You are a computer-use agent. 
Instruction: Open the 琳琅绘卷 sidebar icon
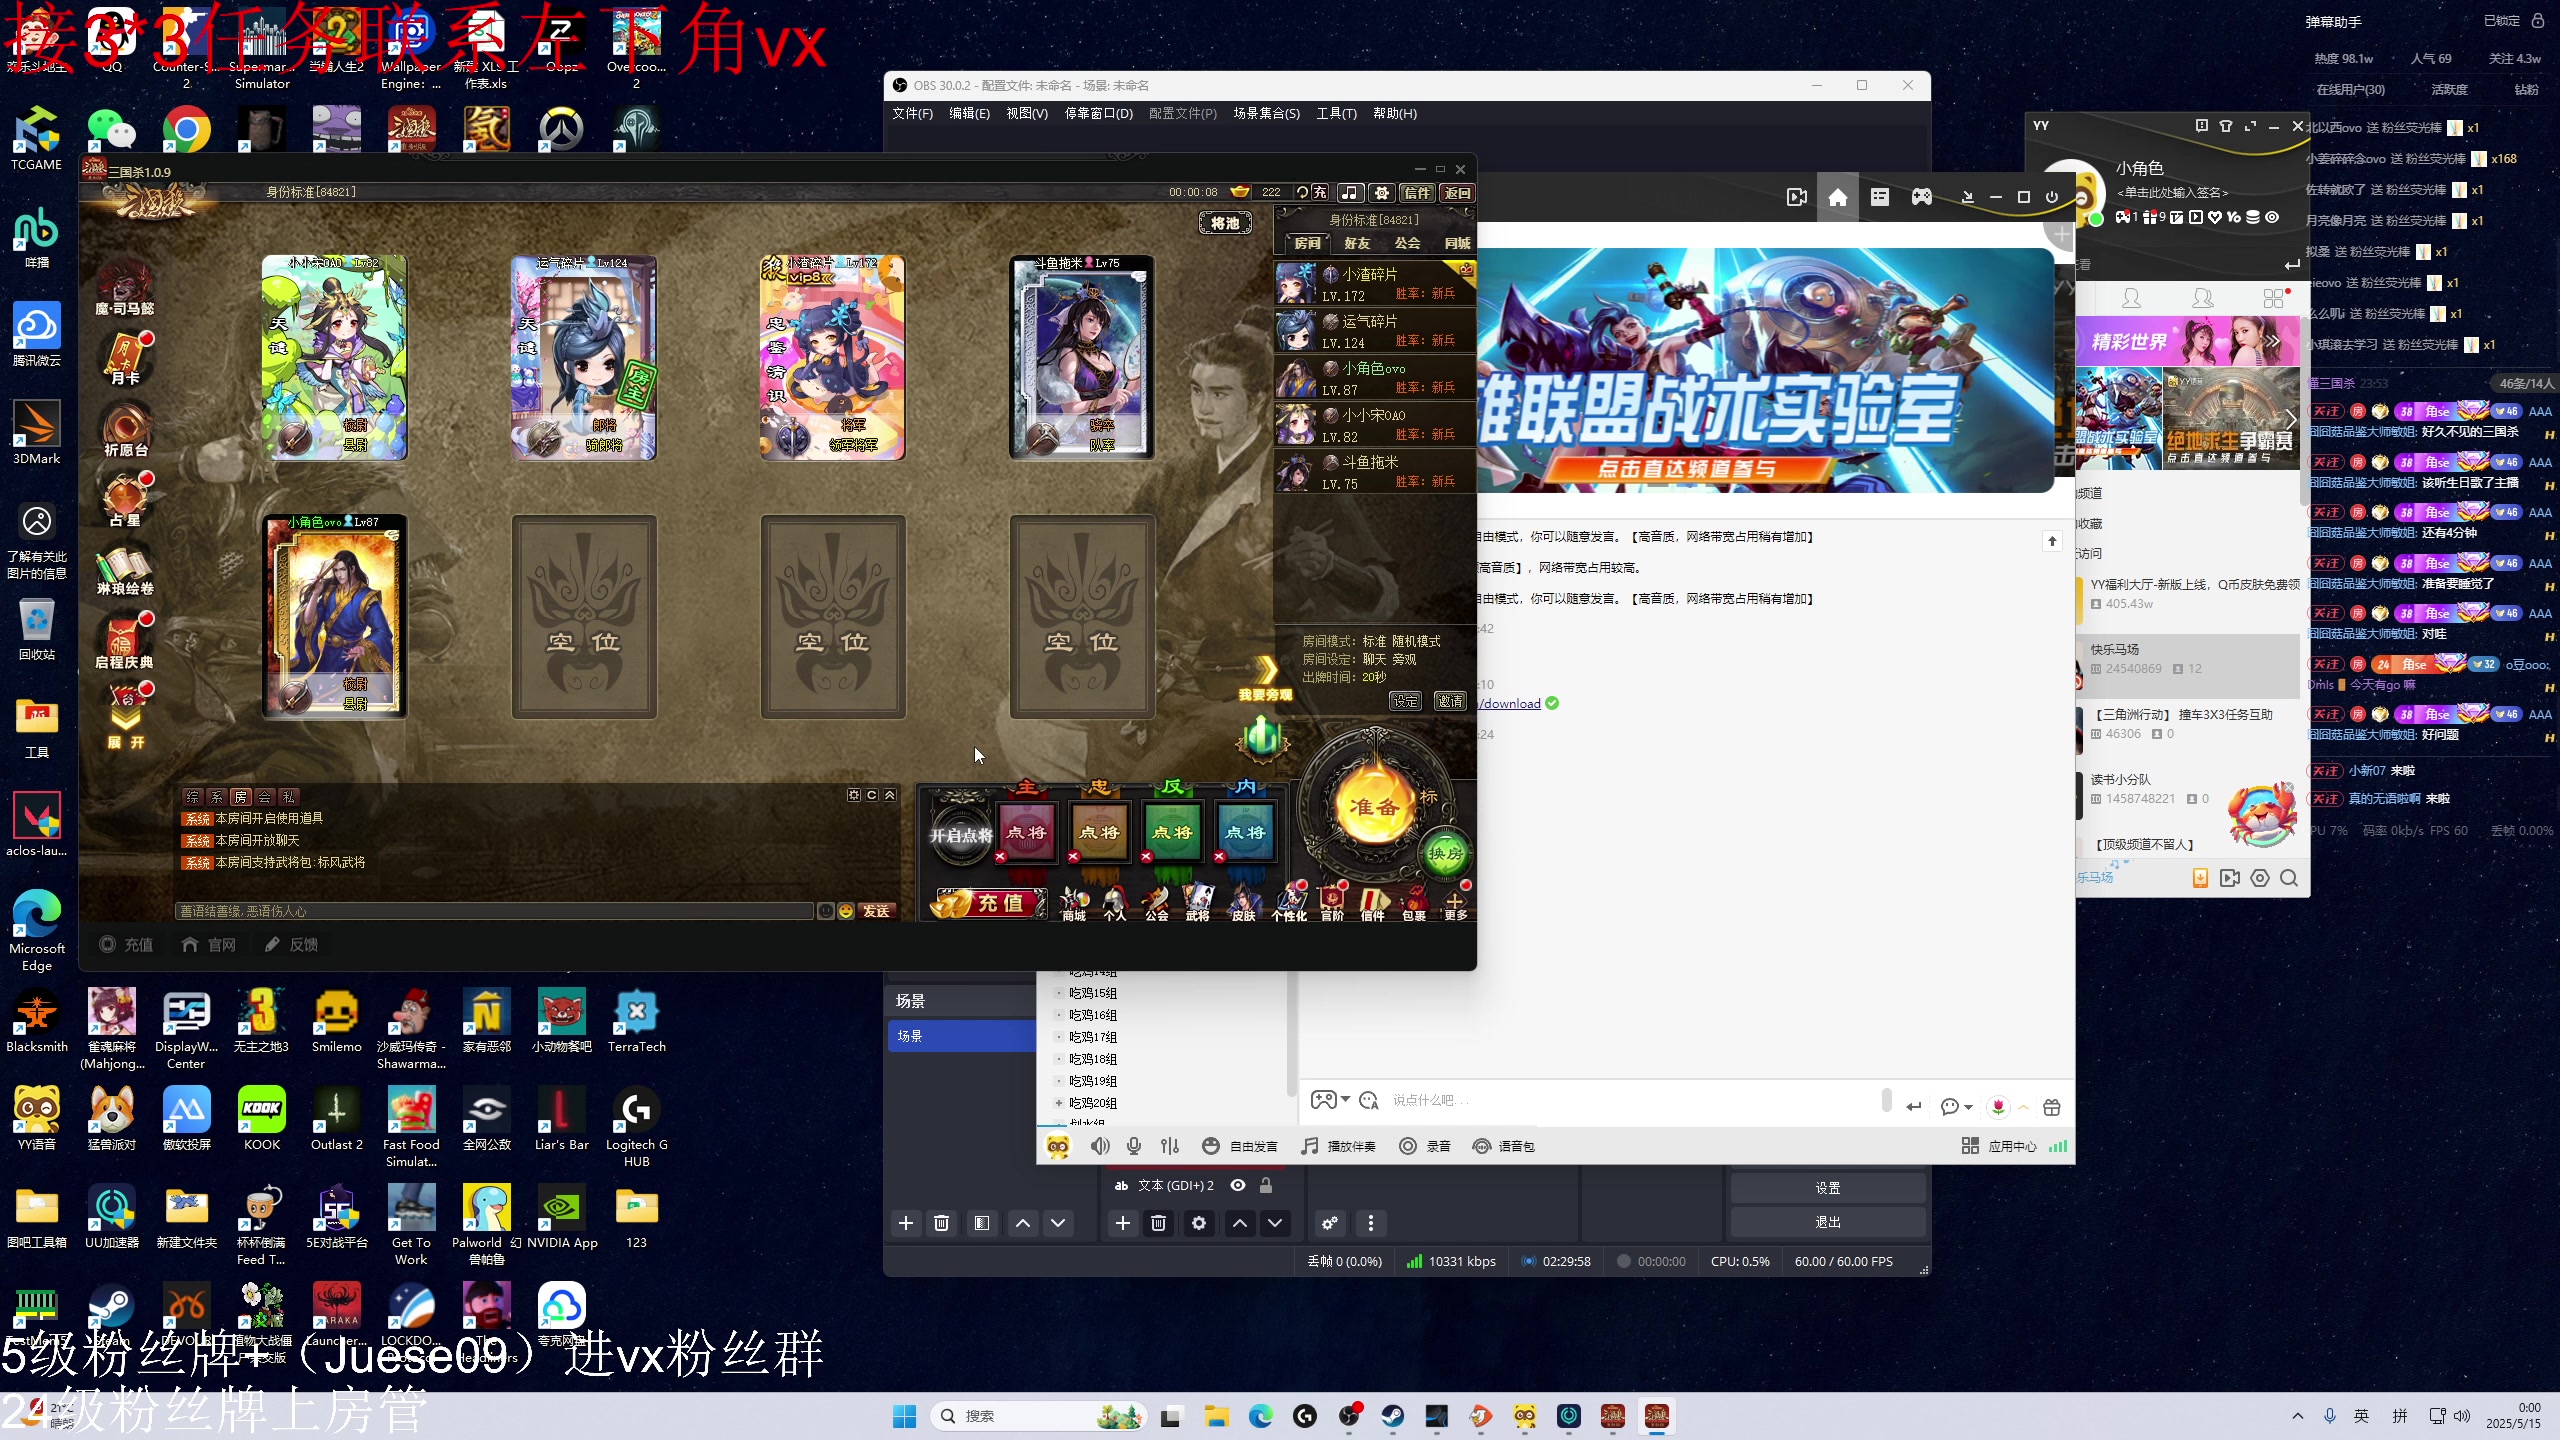pos(125,570)
